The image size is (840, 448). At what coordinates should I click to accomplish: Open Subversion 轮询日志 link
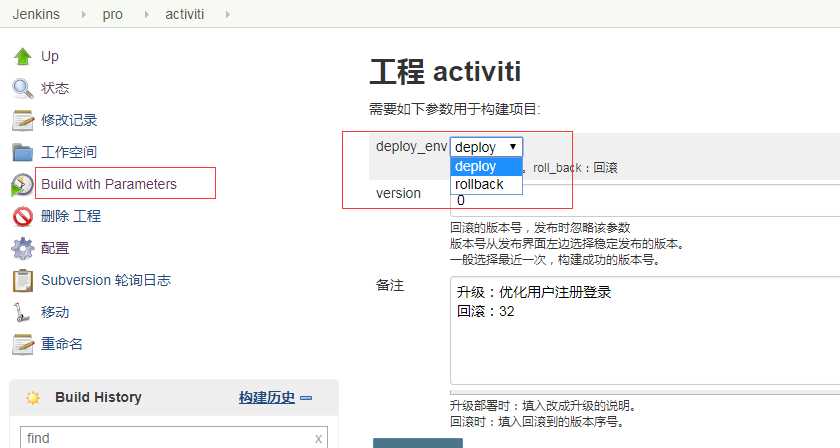[x=106, y=280]
